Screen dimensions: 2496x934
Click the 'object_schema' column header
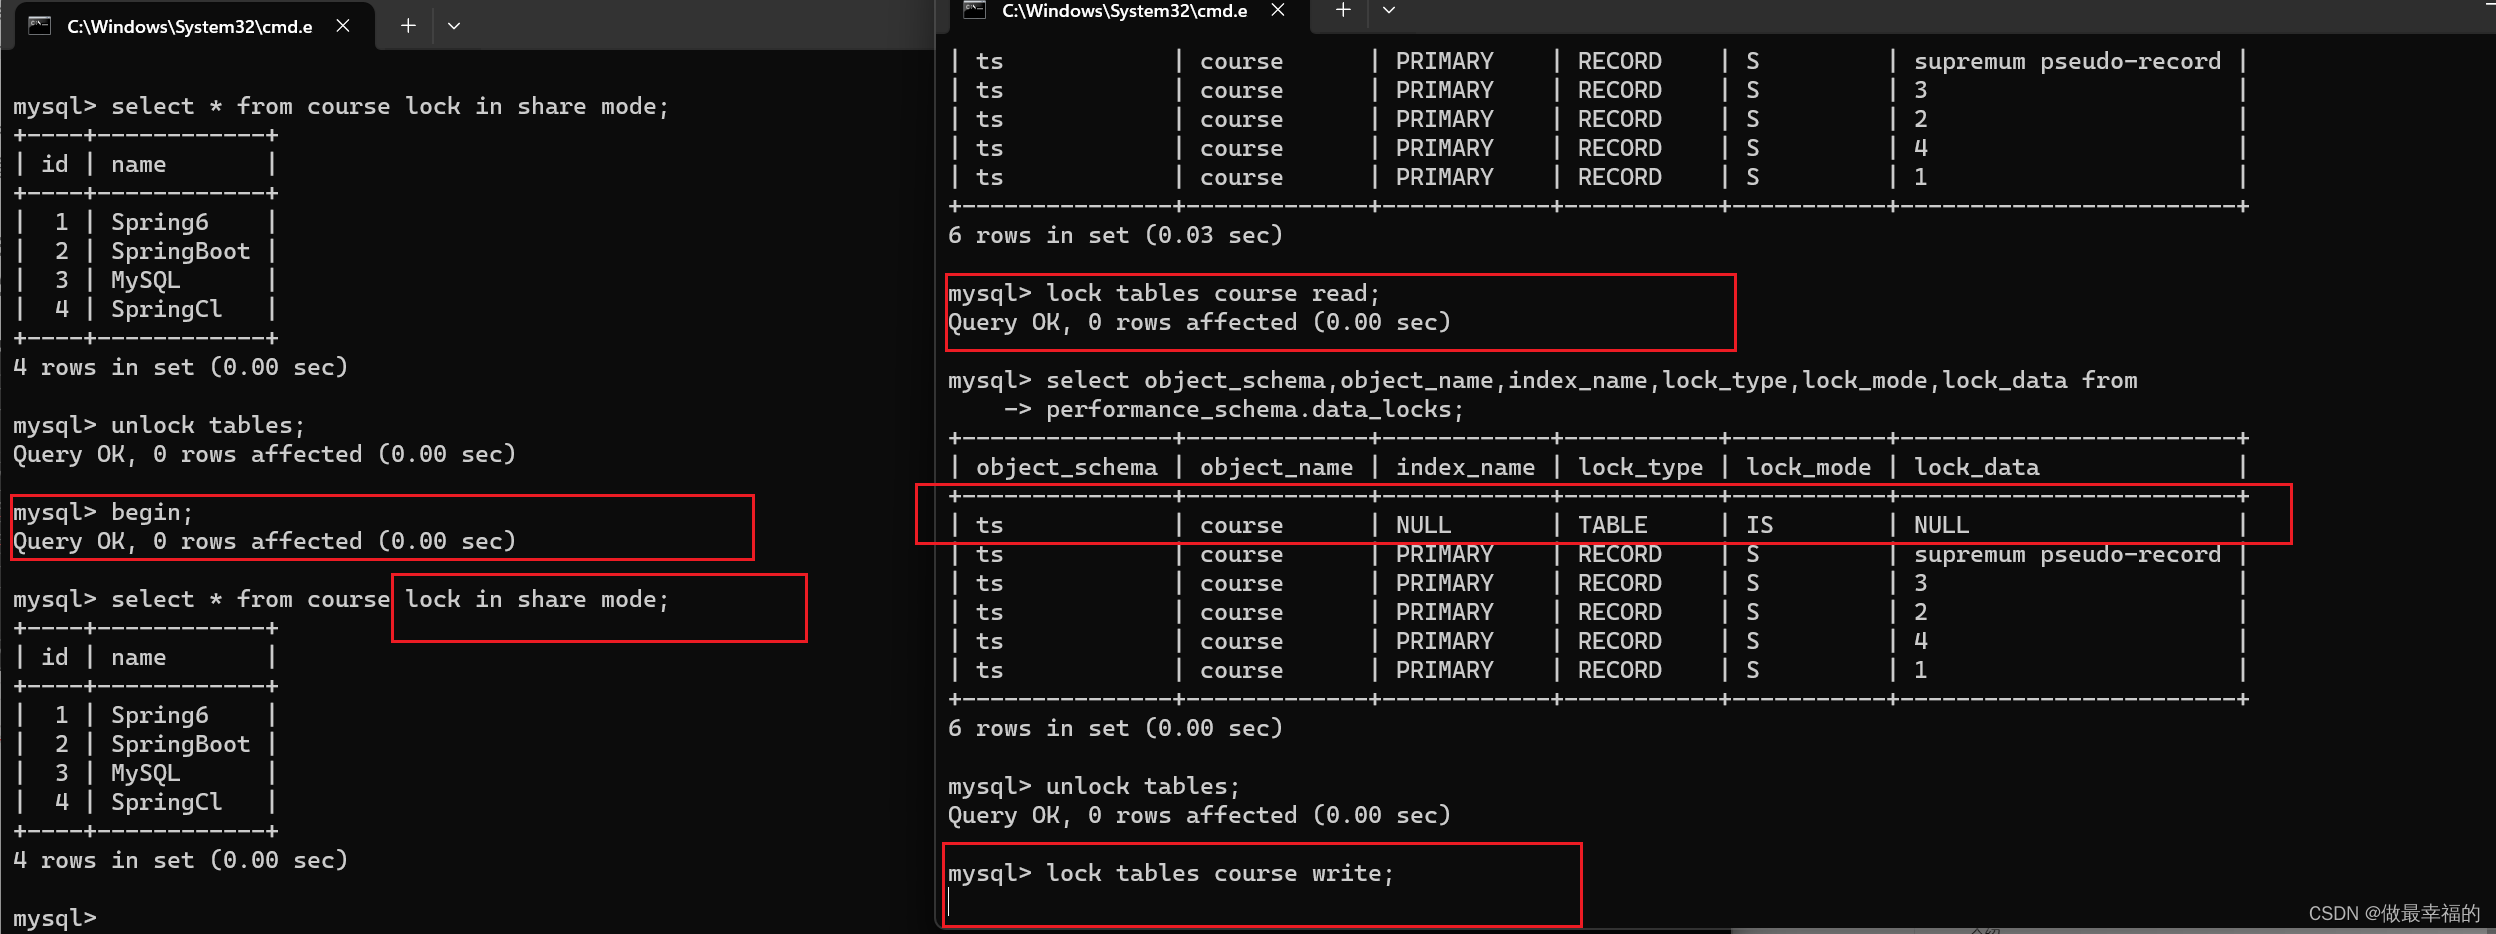(1067, 467)
